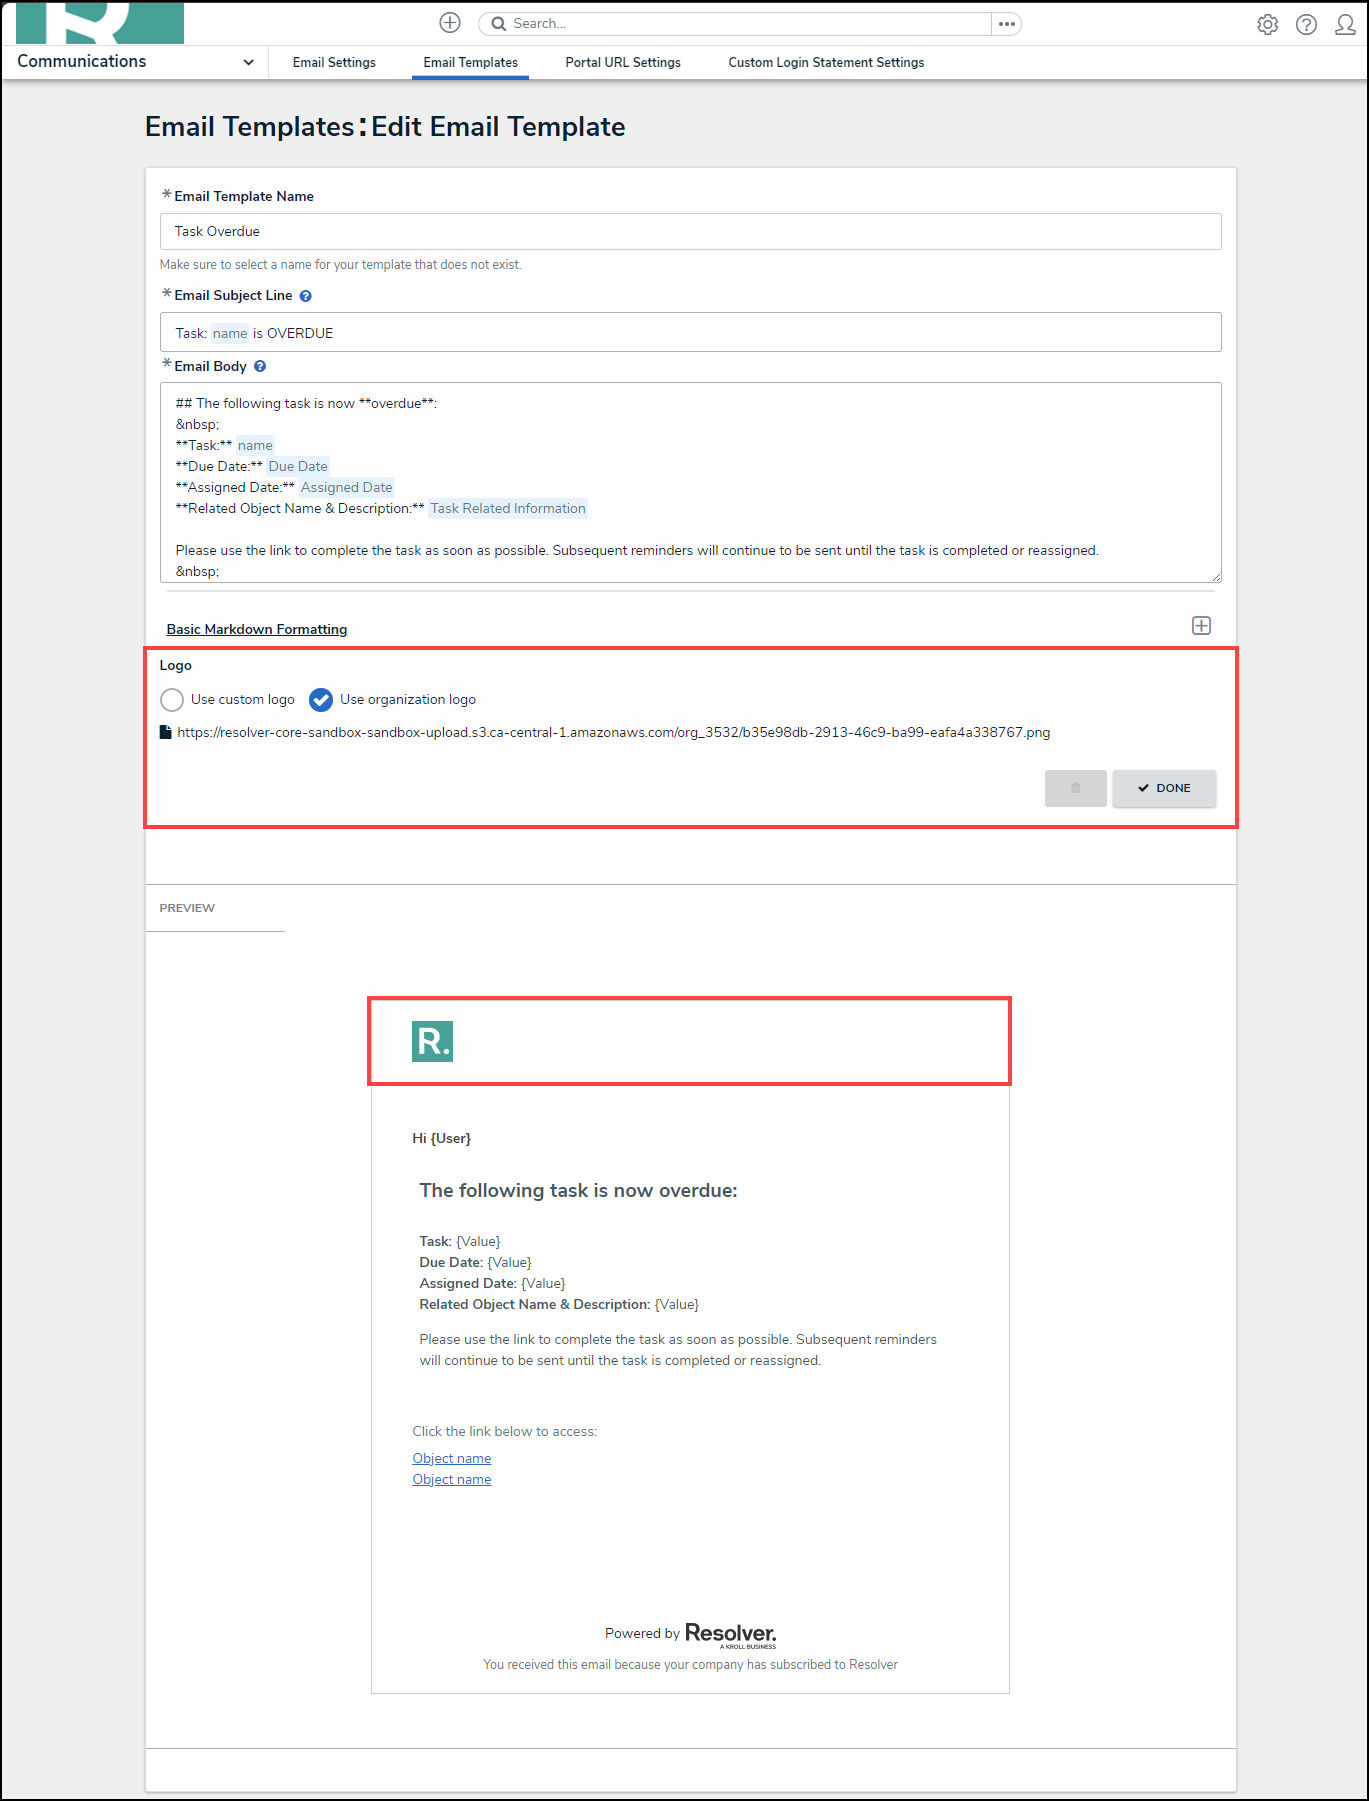Open the search options ellipsis
Image resolution: width=1369 pixels, height=1801 pixels.
point(1006,24)
